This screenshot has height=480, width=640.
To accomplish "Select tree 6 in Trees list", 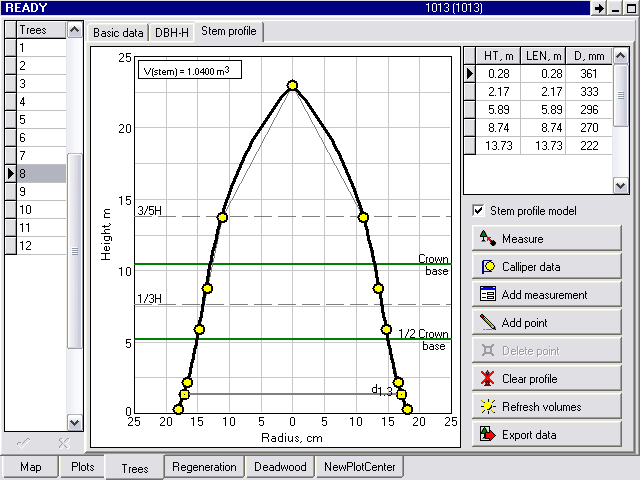I will coord(41,137).
